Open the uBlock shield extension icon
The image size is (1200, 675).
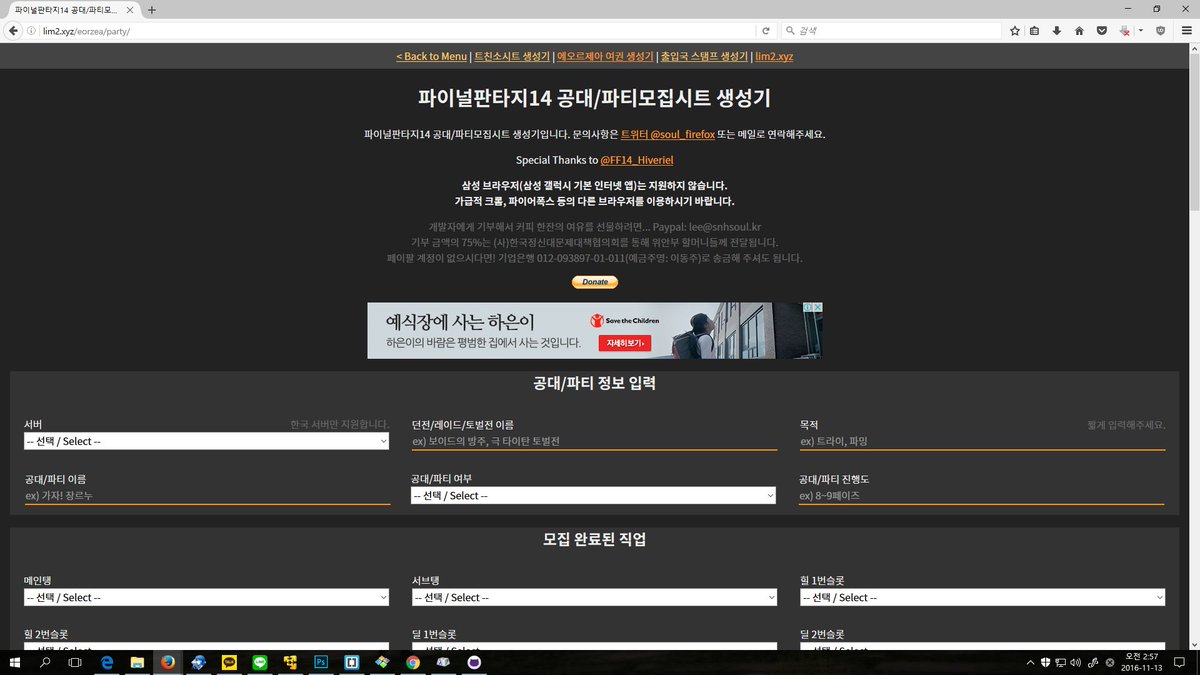click(1160, 31)
